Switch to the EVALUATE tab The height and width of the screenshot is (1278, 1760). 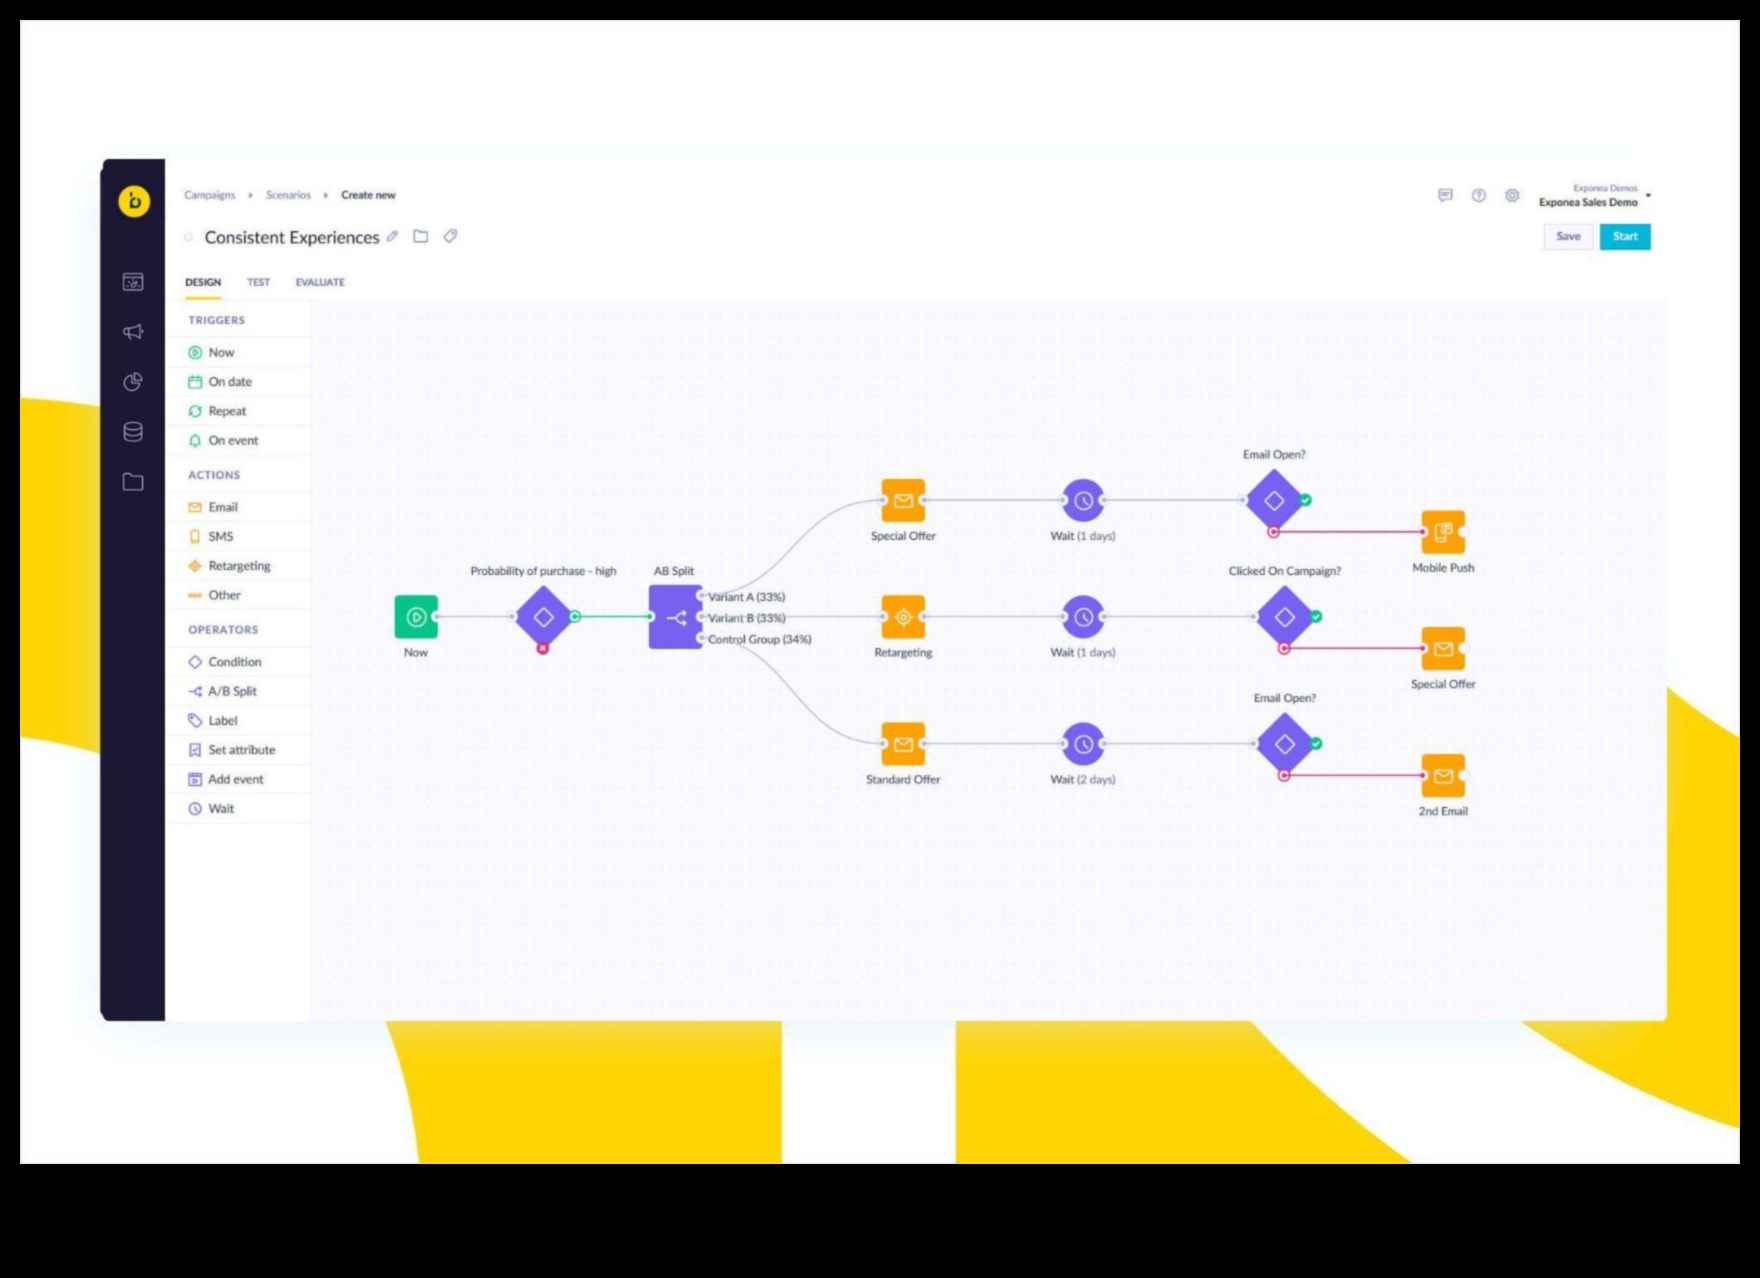[x=320, y=282]
